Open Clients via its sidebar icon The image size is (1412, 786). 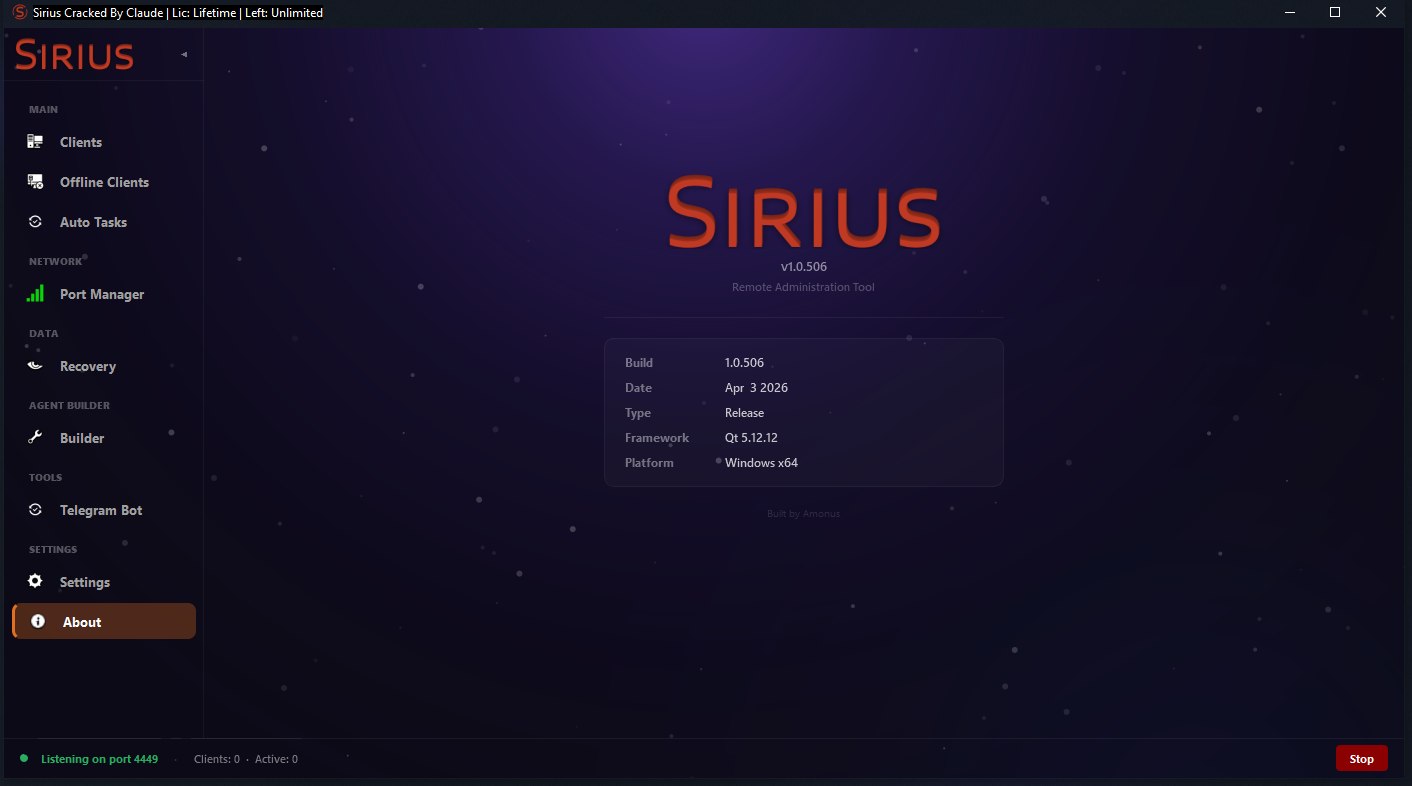tap(35, 142)
